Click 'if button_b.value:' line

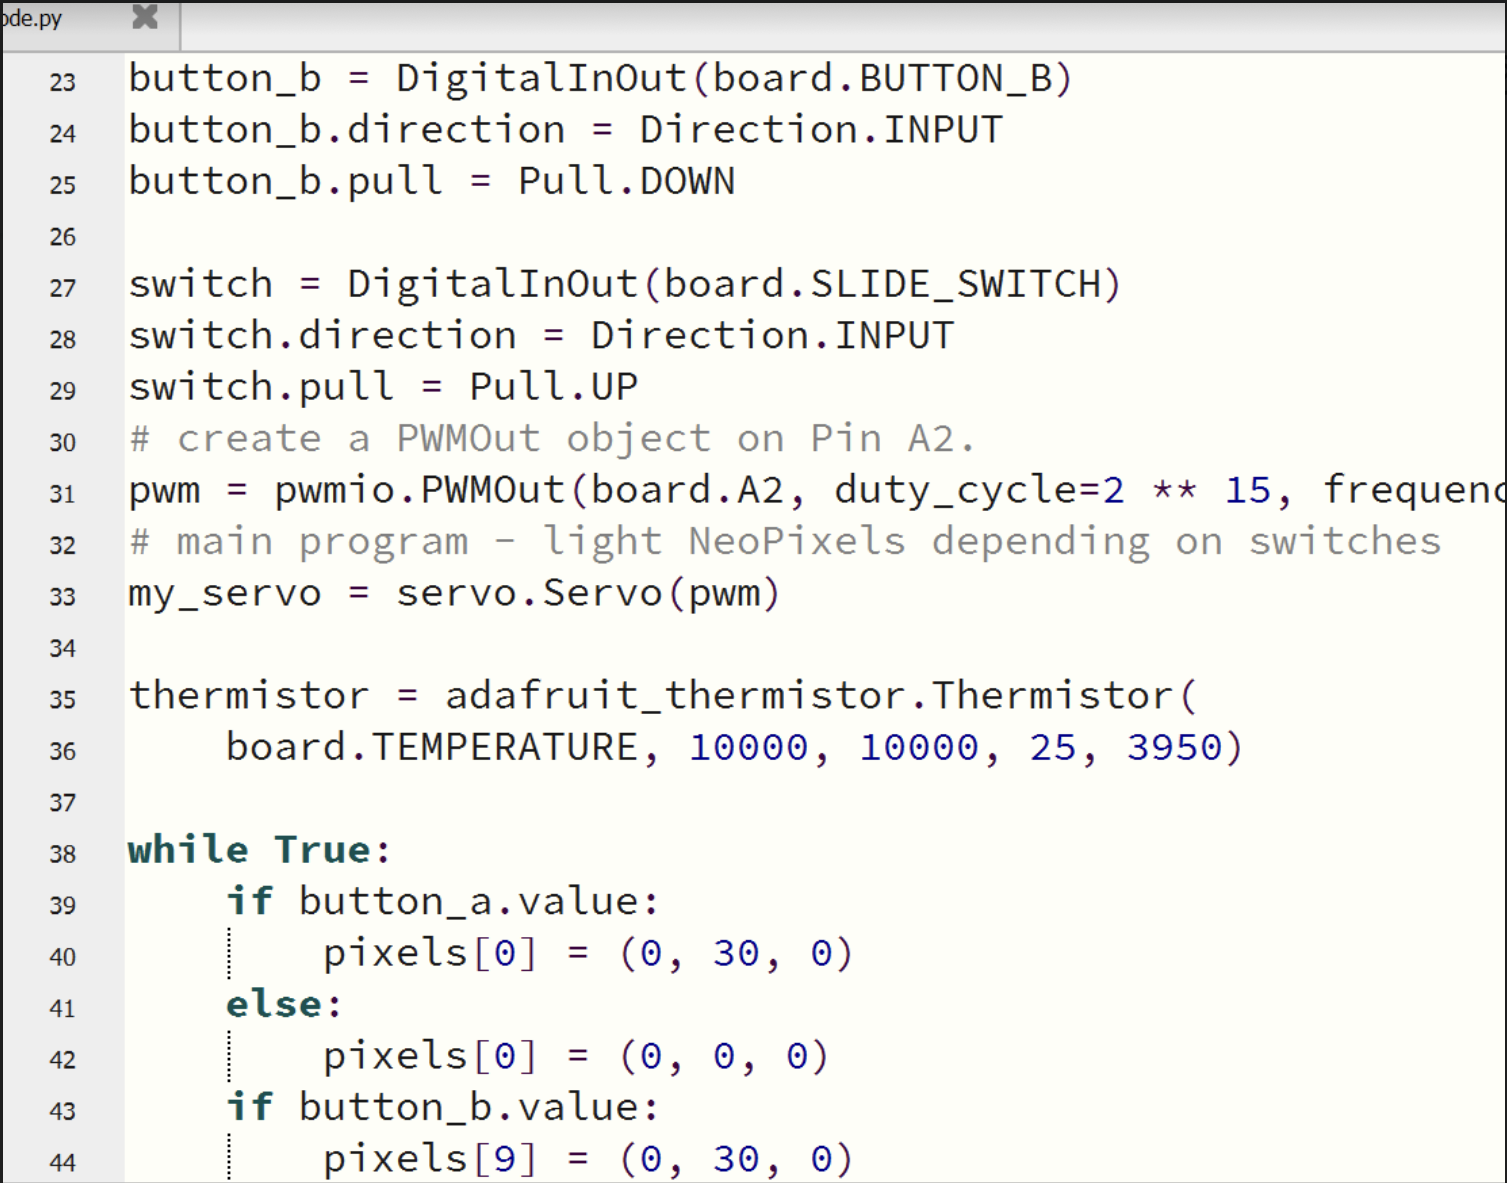pyautogui.click(x=442, y=1107)
